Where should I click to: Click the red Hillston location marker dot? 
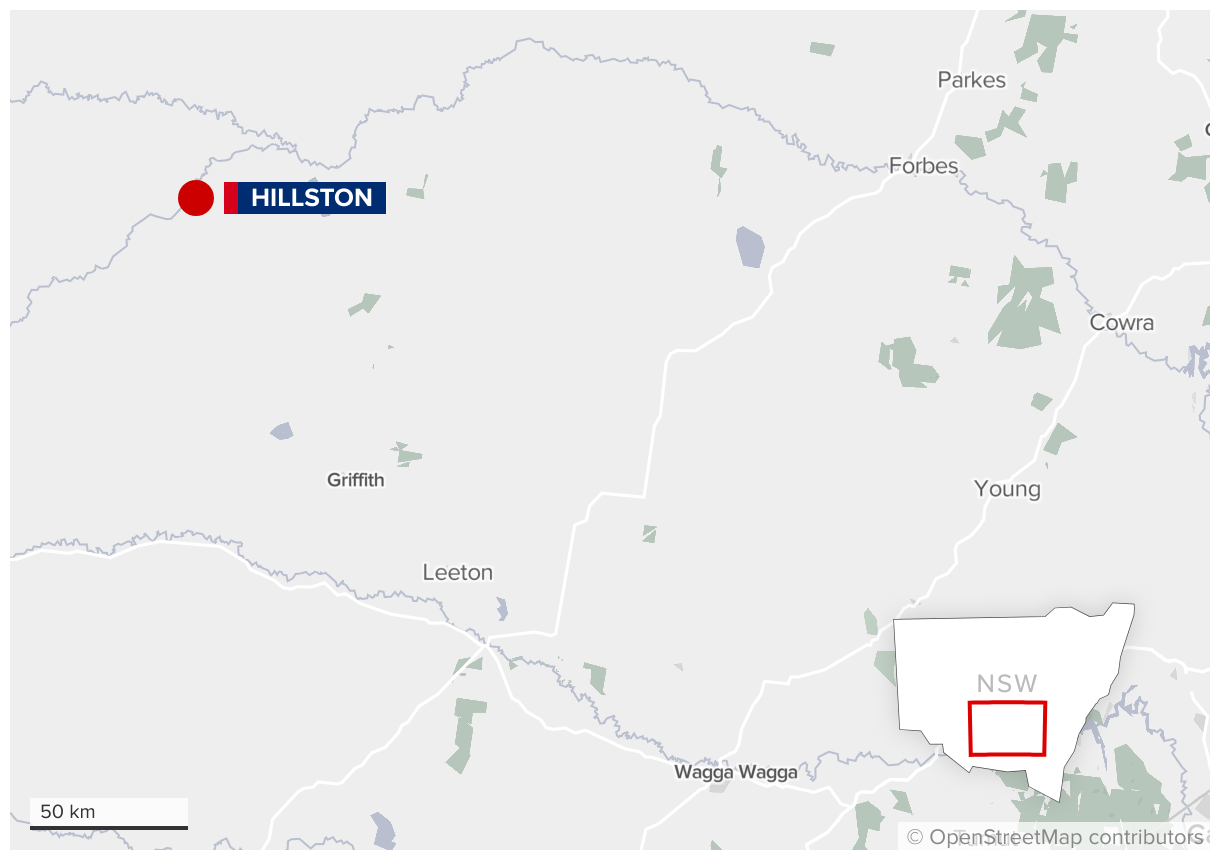[x=196, y=198]
